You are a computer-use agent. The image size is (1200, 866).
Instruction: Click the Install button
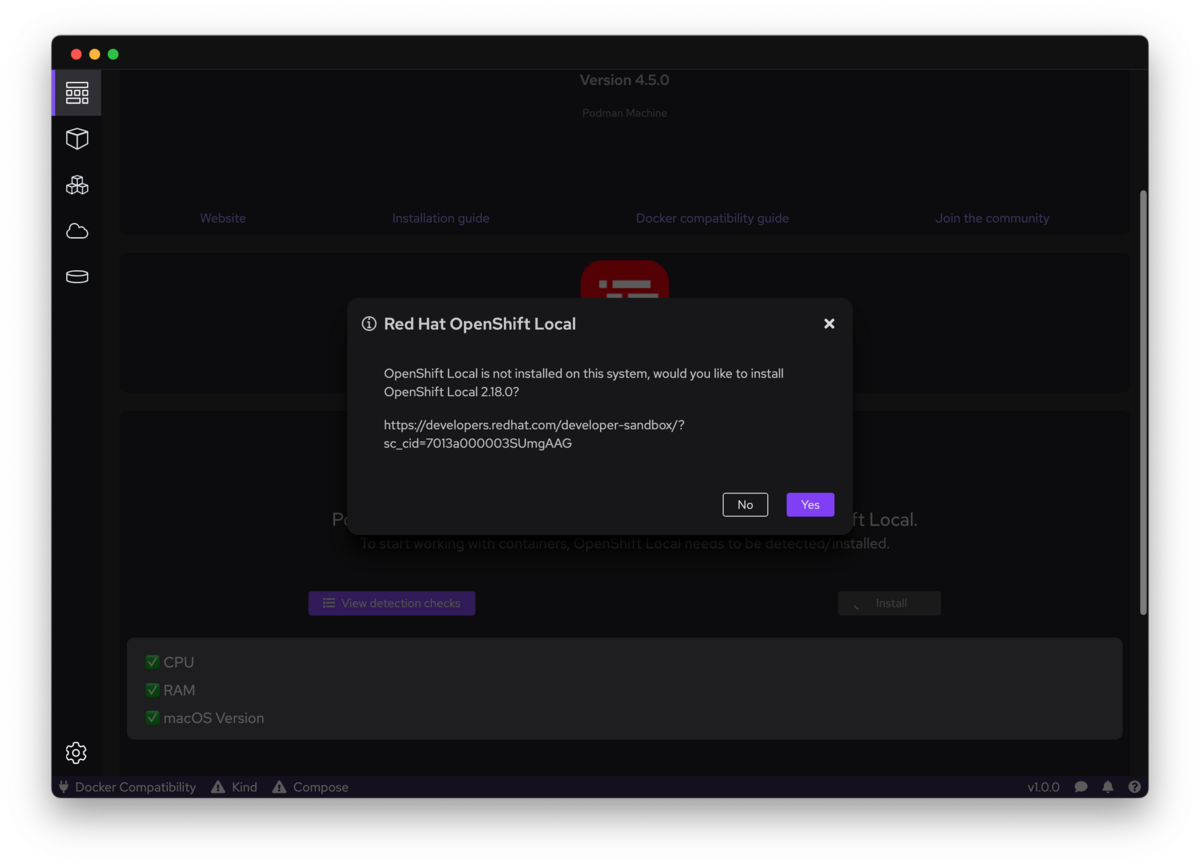[x=889, y=603]
